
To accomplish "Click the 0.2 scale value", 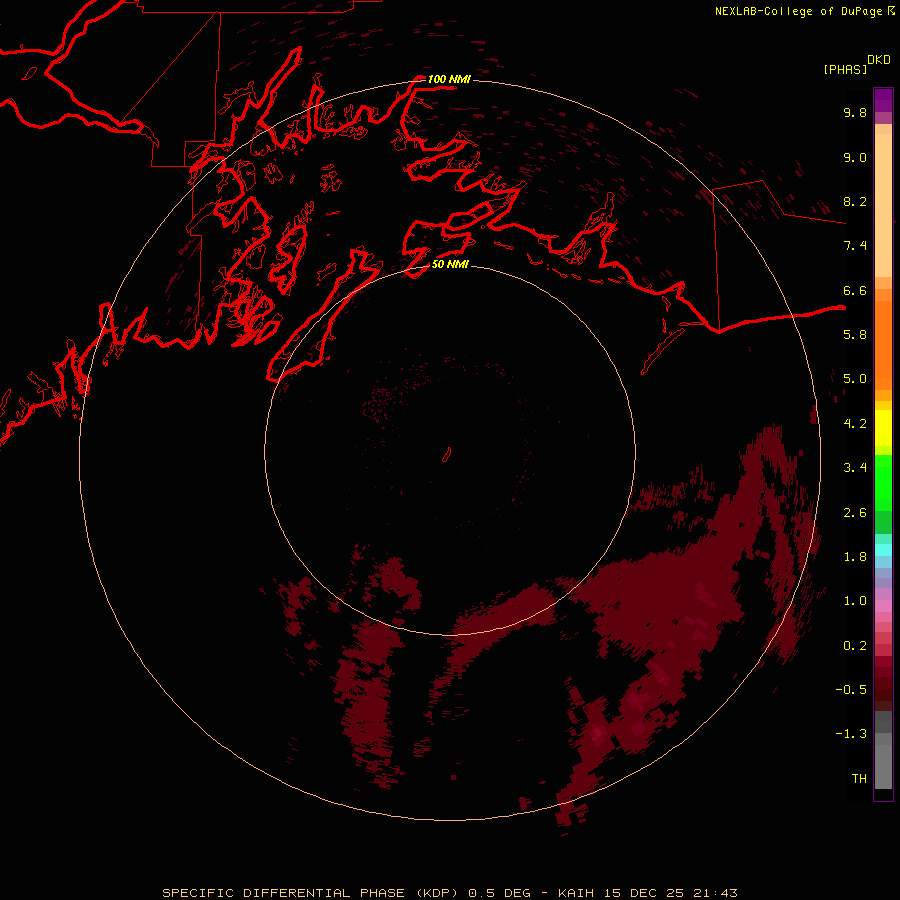I will click(855, 646).
